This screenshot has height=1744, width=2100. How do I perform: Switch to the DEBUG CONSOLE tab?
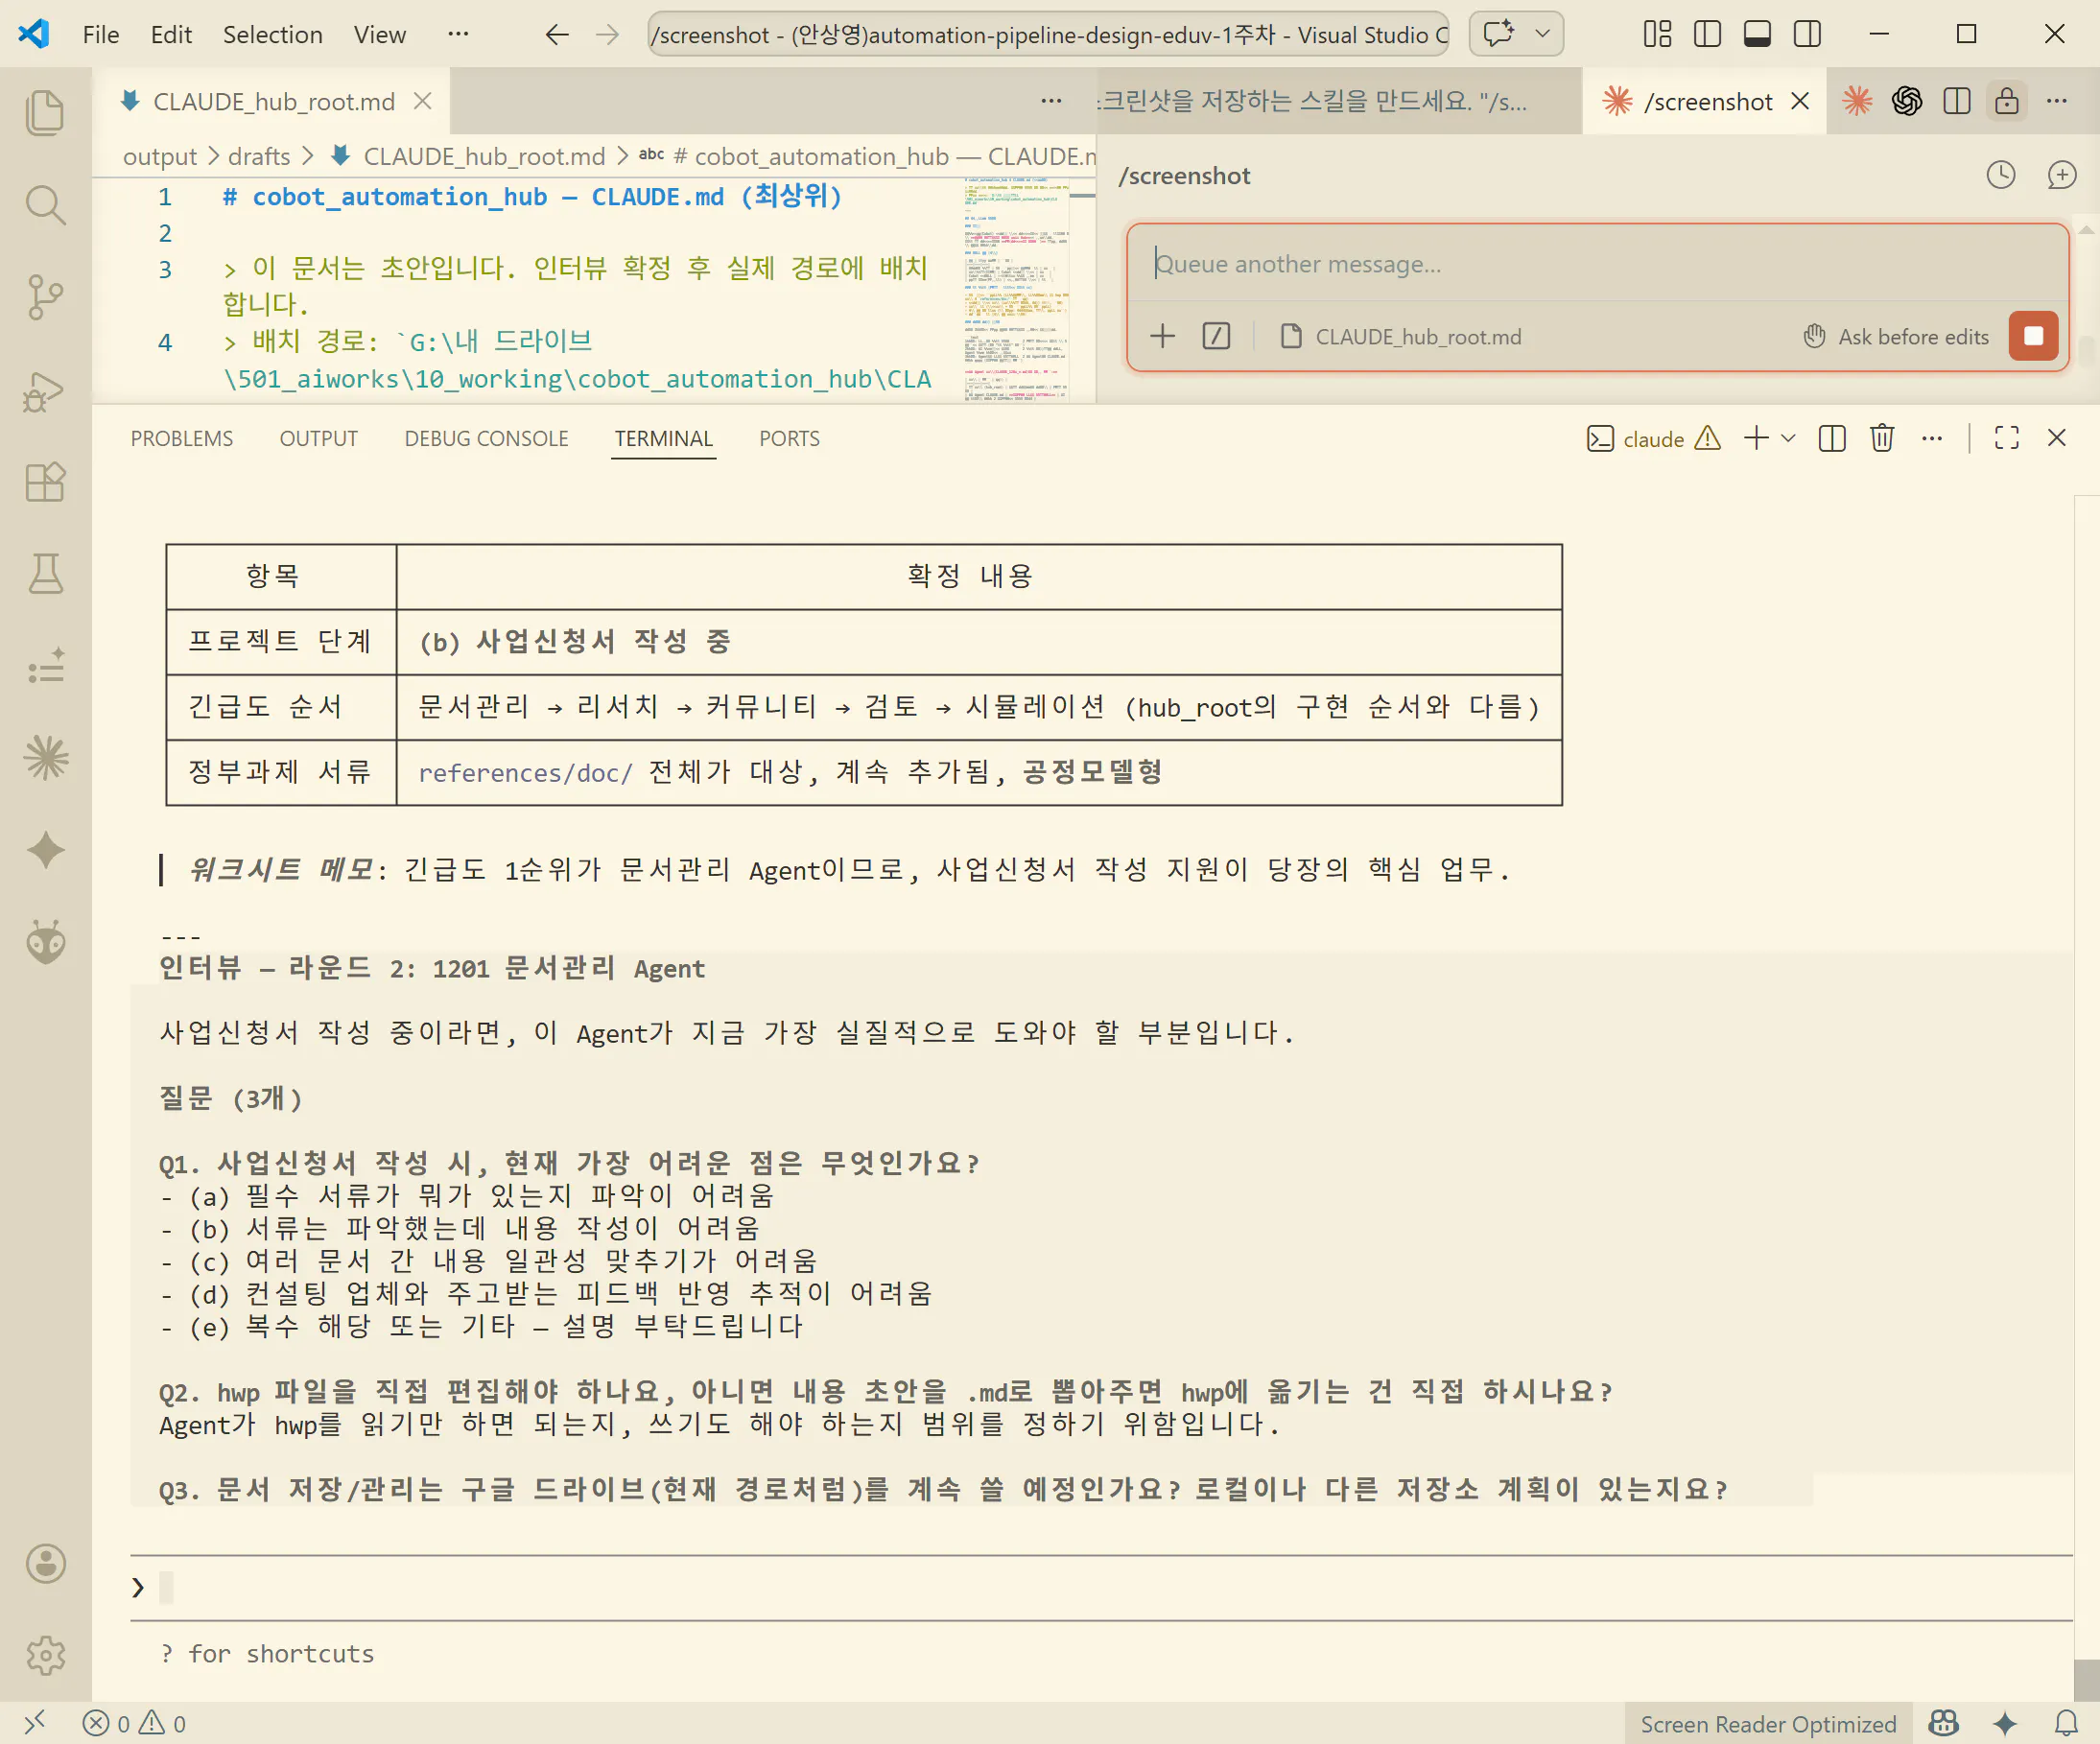click(x=486, y=439)
